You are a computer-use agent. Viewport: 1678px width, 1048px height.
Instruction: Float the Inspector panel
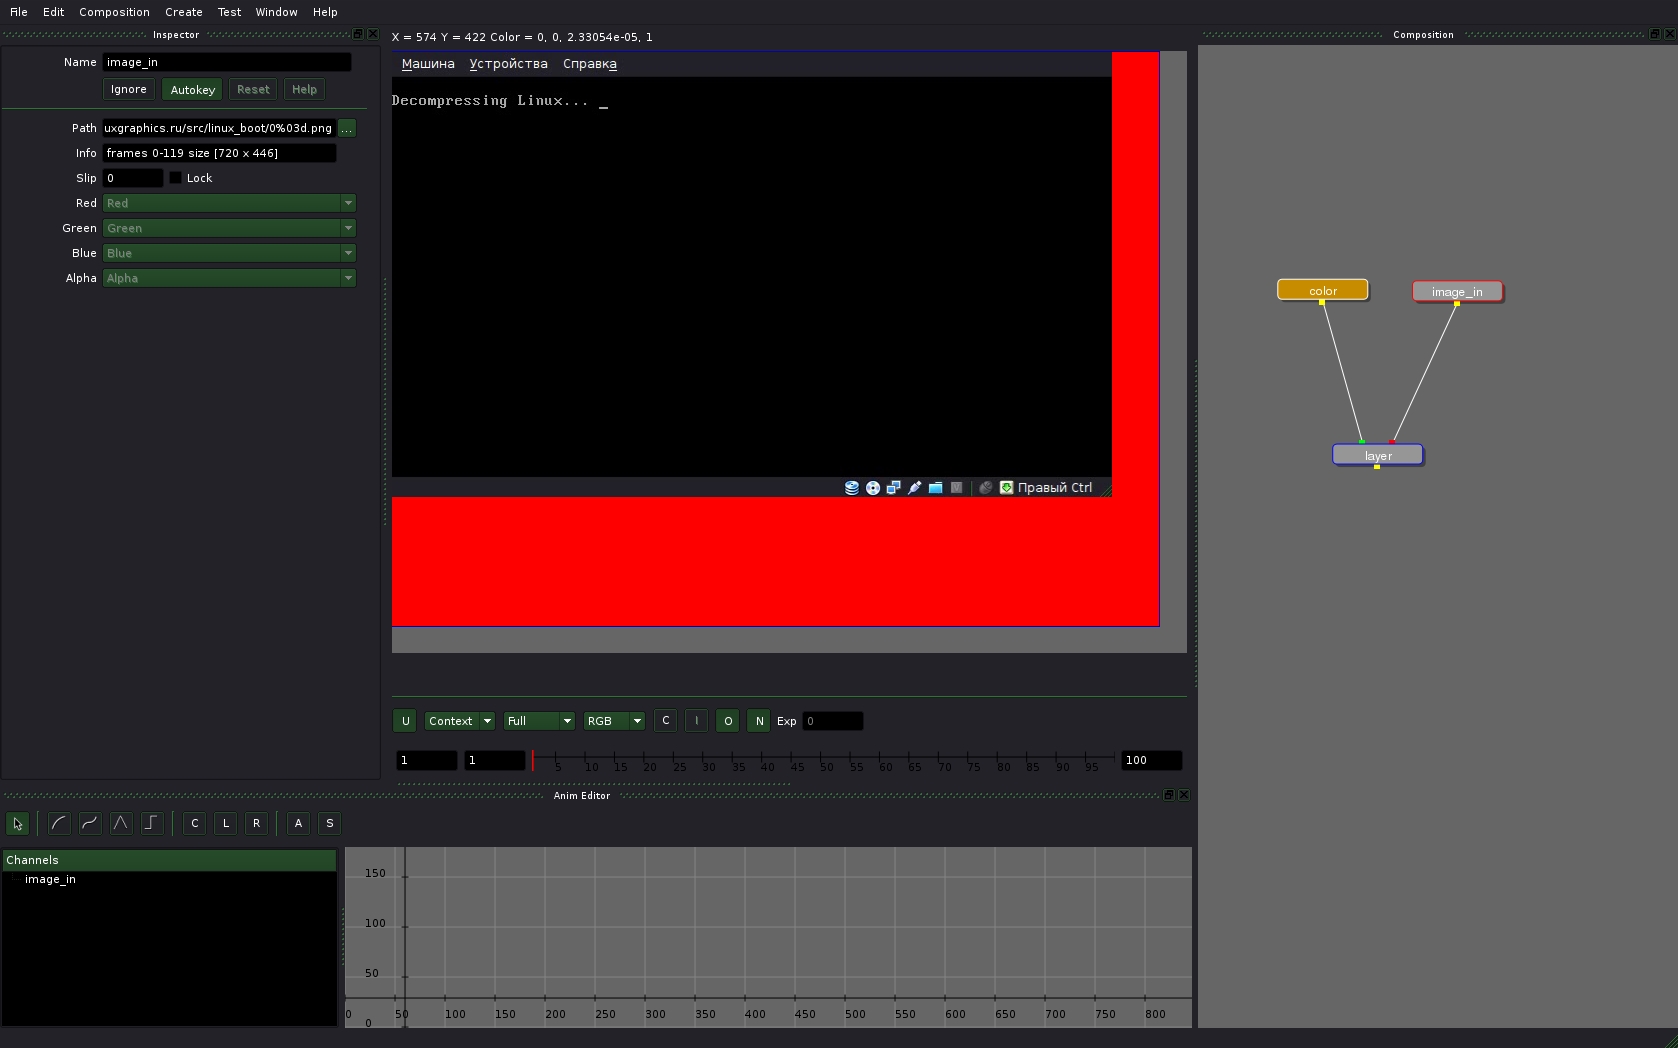click(358, 34)
